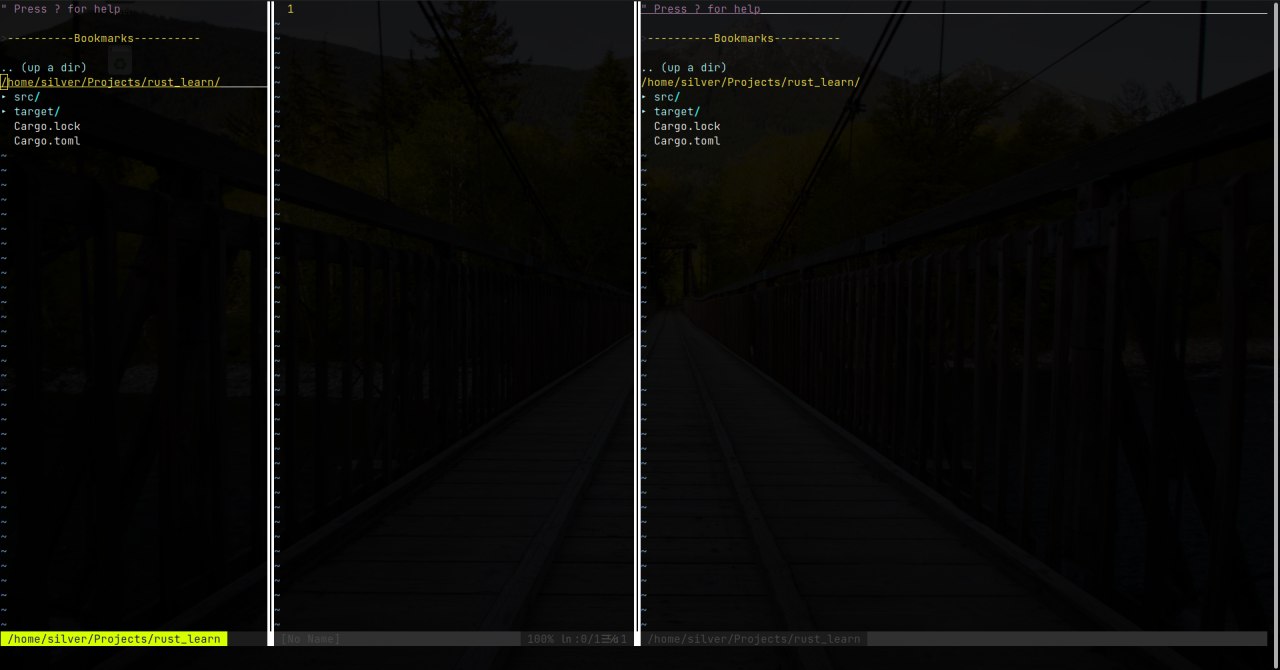Select Cargo.lock in left NERDTree
Image resolution: width=1280 pixels, height=670 pixels.
(47, 126)
